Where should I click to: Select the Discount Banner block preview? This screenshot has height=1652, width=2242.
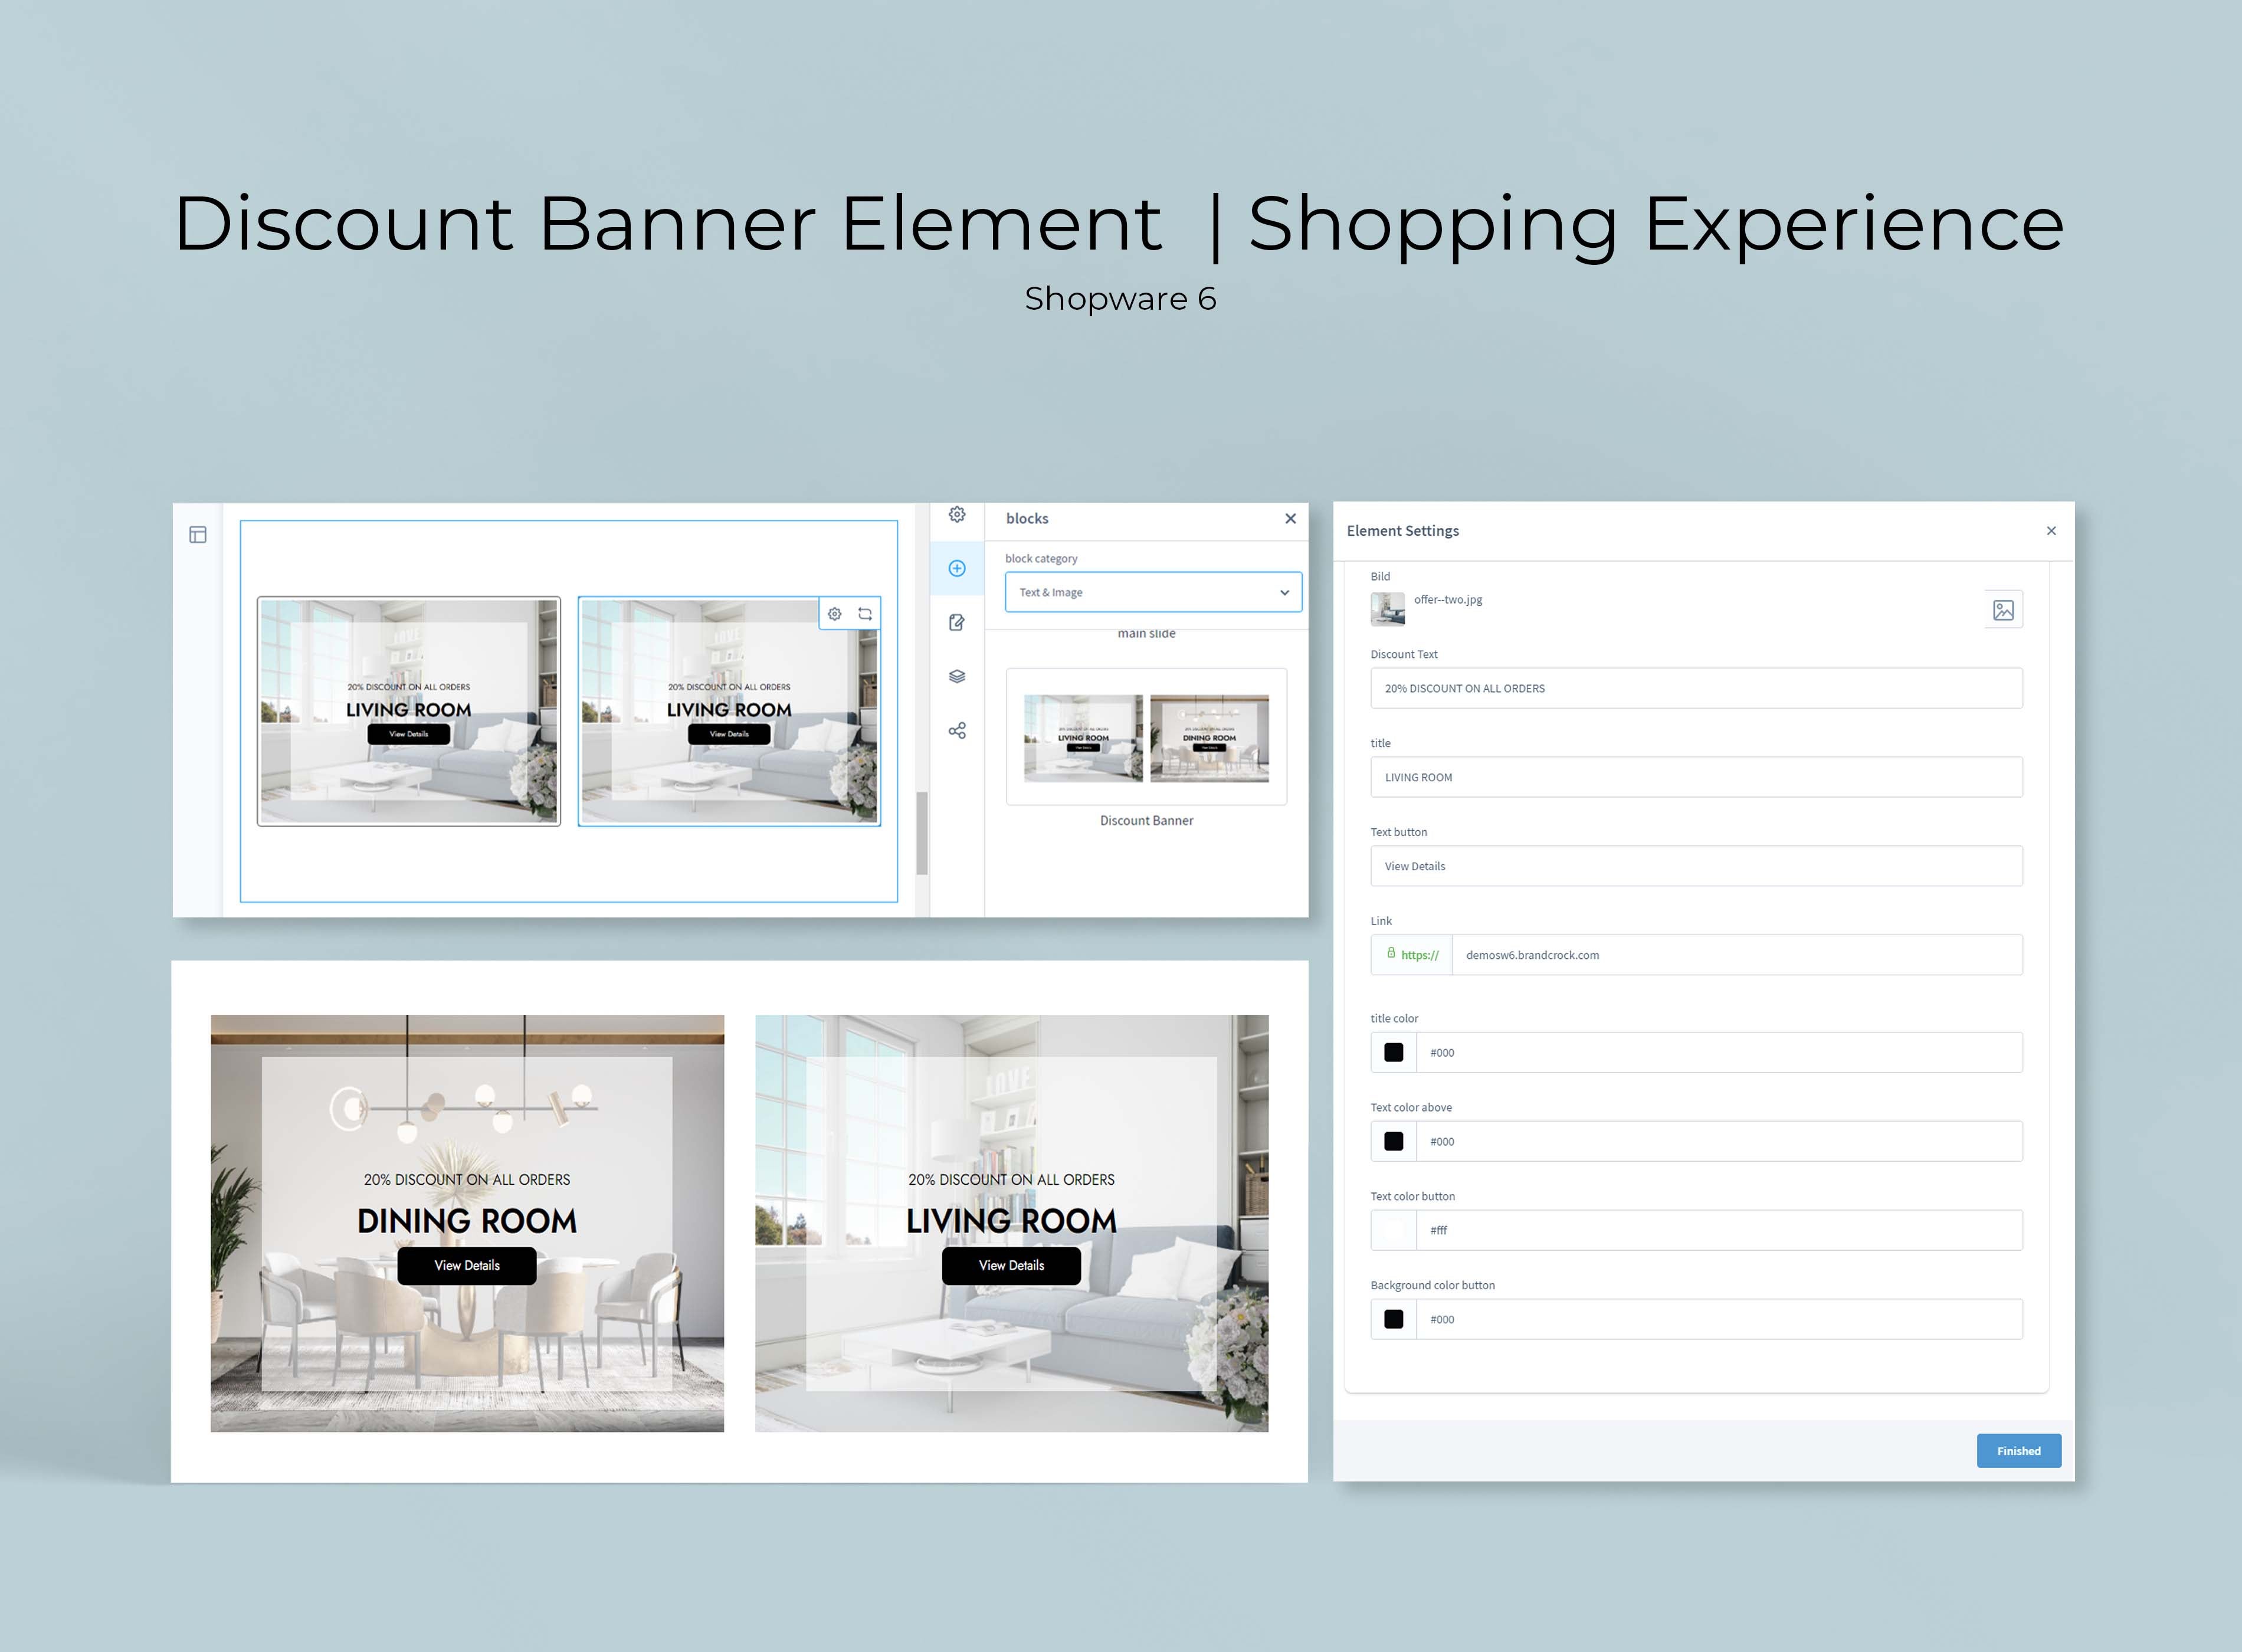(x=1146, y=737)
